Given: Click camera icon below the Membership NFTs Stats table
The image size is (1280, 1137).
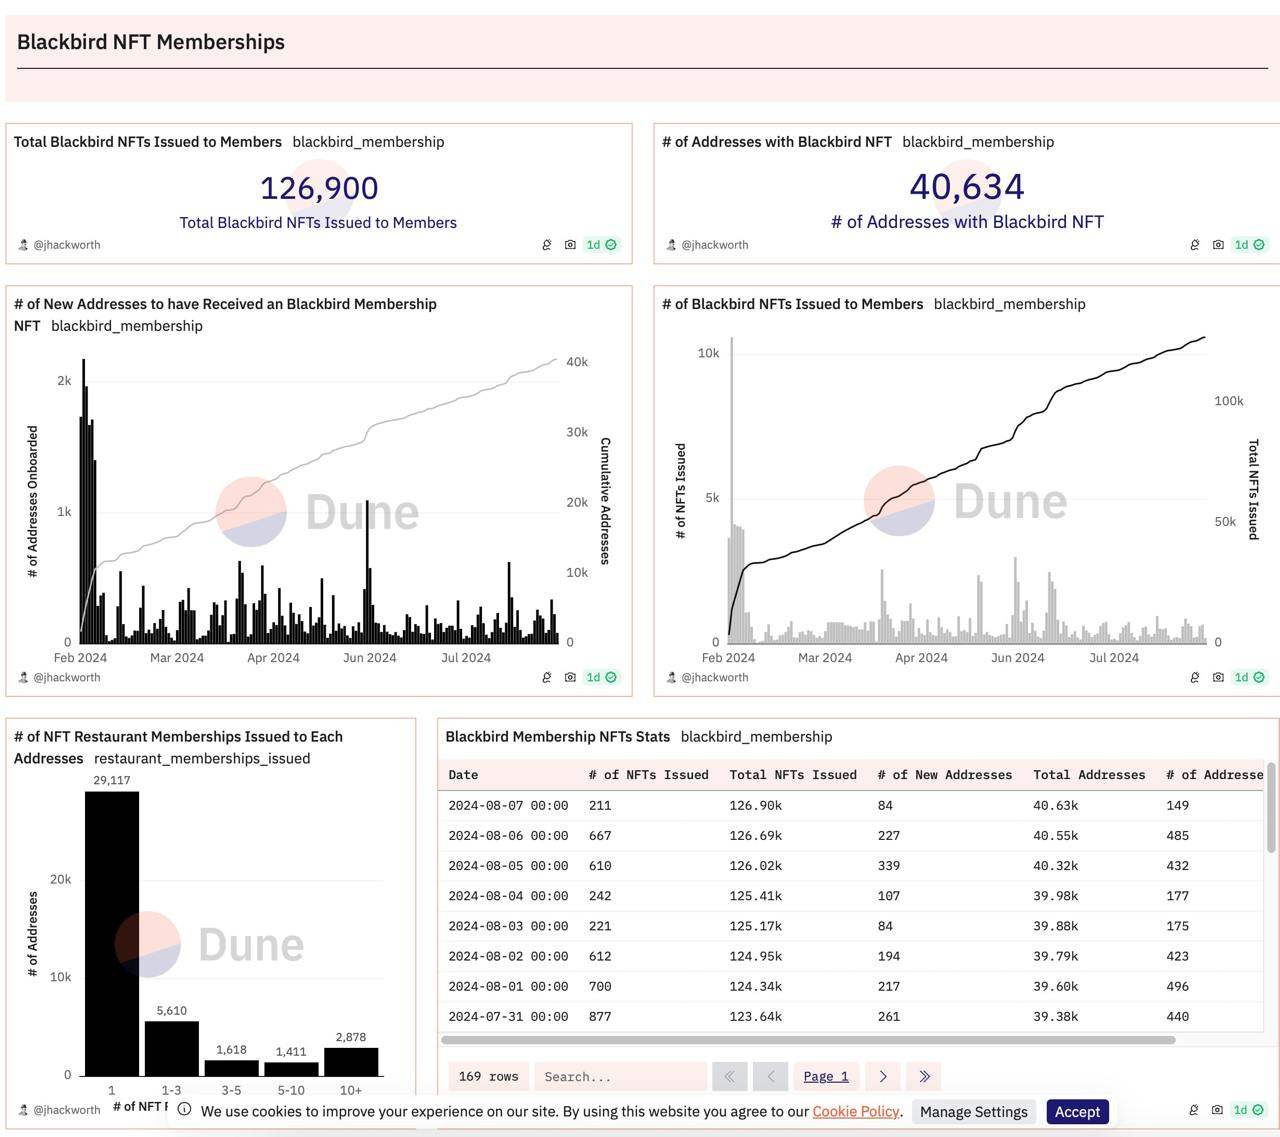Looking at the screenshot, I should pos(1217,1110).
